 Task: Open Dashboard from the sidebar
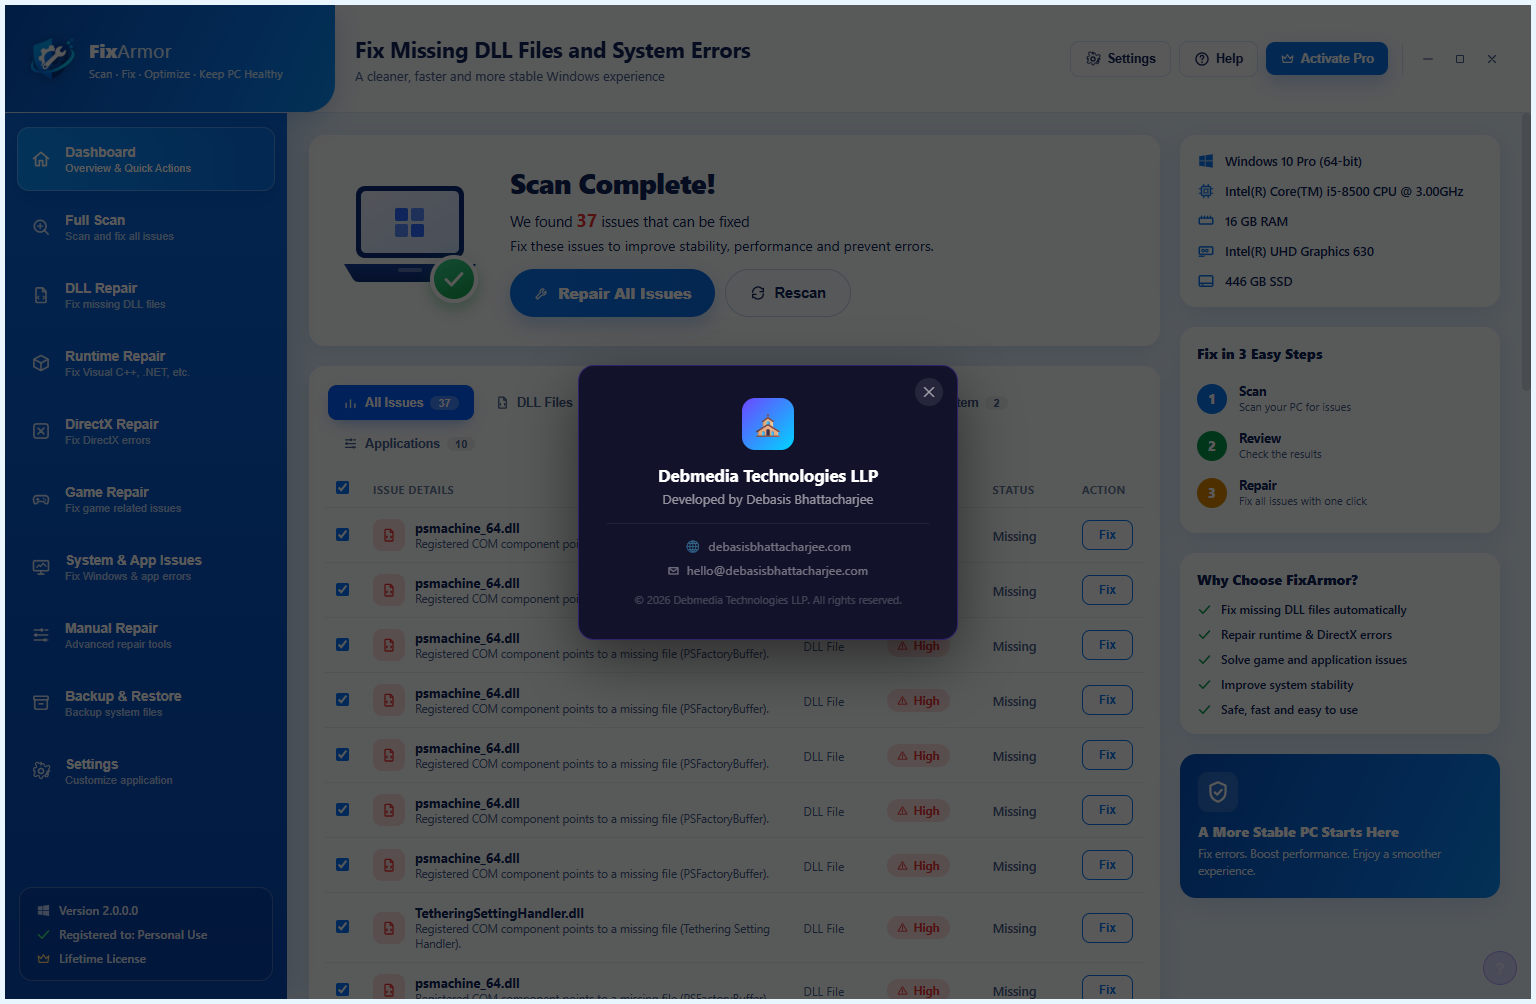pos(146,159)
